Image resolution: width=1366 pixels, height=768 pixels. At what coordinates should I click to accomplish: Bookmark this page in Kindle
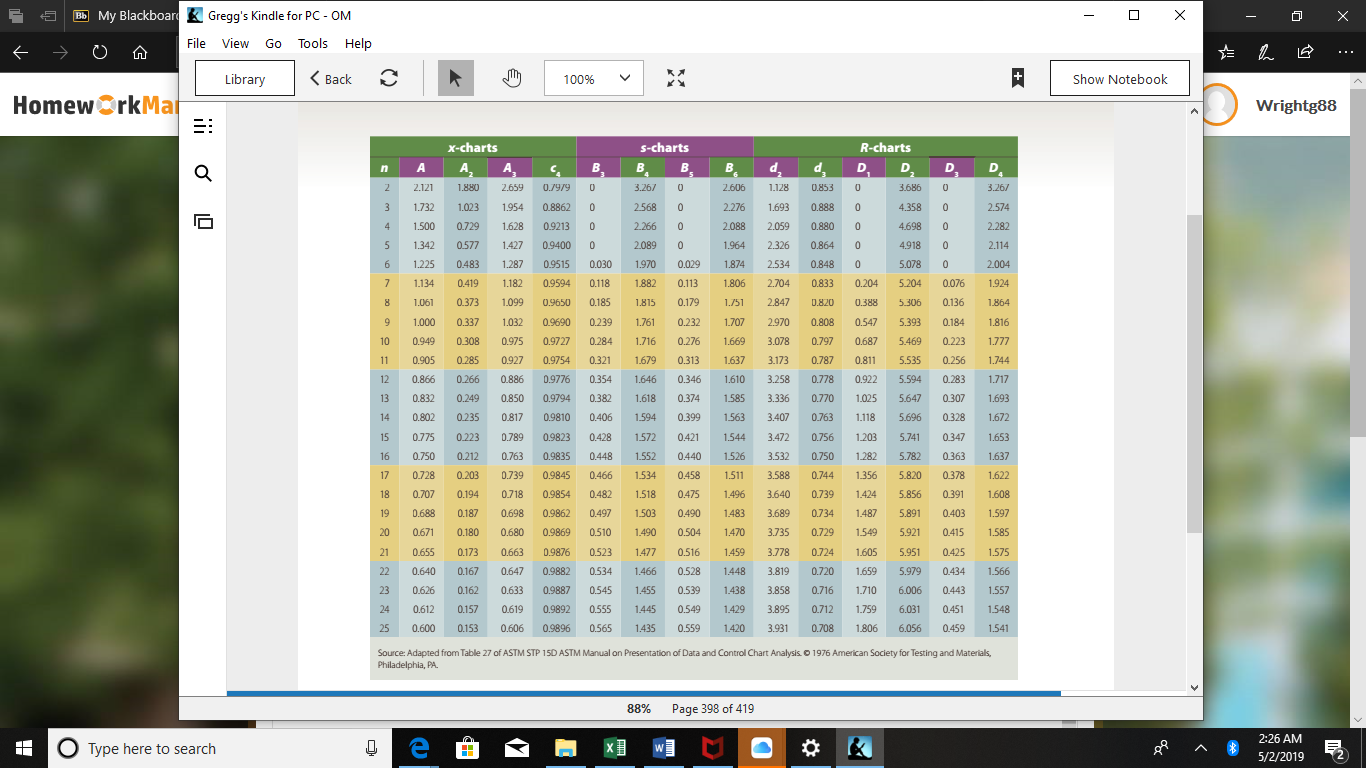click(x=1018, y=78)
